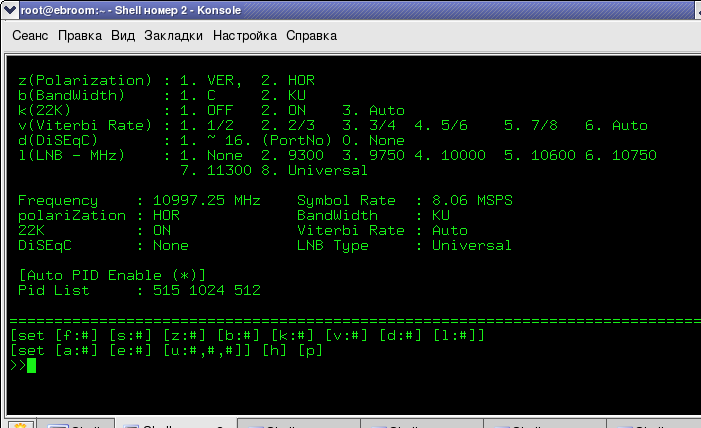The image size is (701, 428).
Task: Click the Konsole title bar text
Action: coord(131,10)
